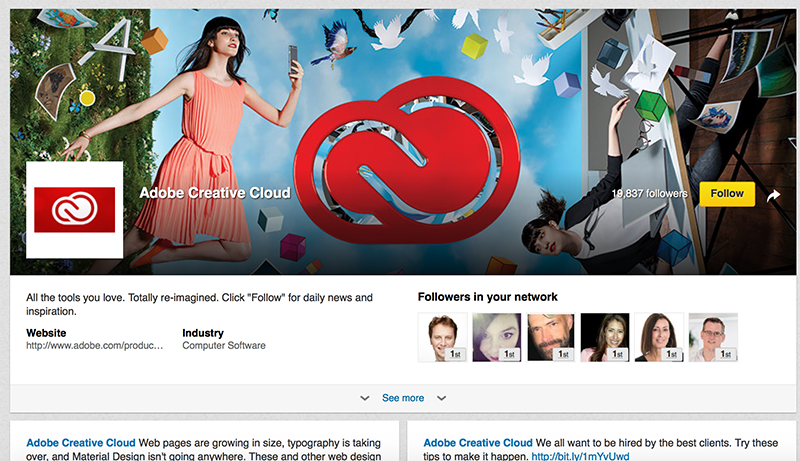
Task: Click the yellow Follow button
Action: pyautogui.click(x=727, y=194)
